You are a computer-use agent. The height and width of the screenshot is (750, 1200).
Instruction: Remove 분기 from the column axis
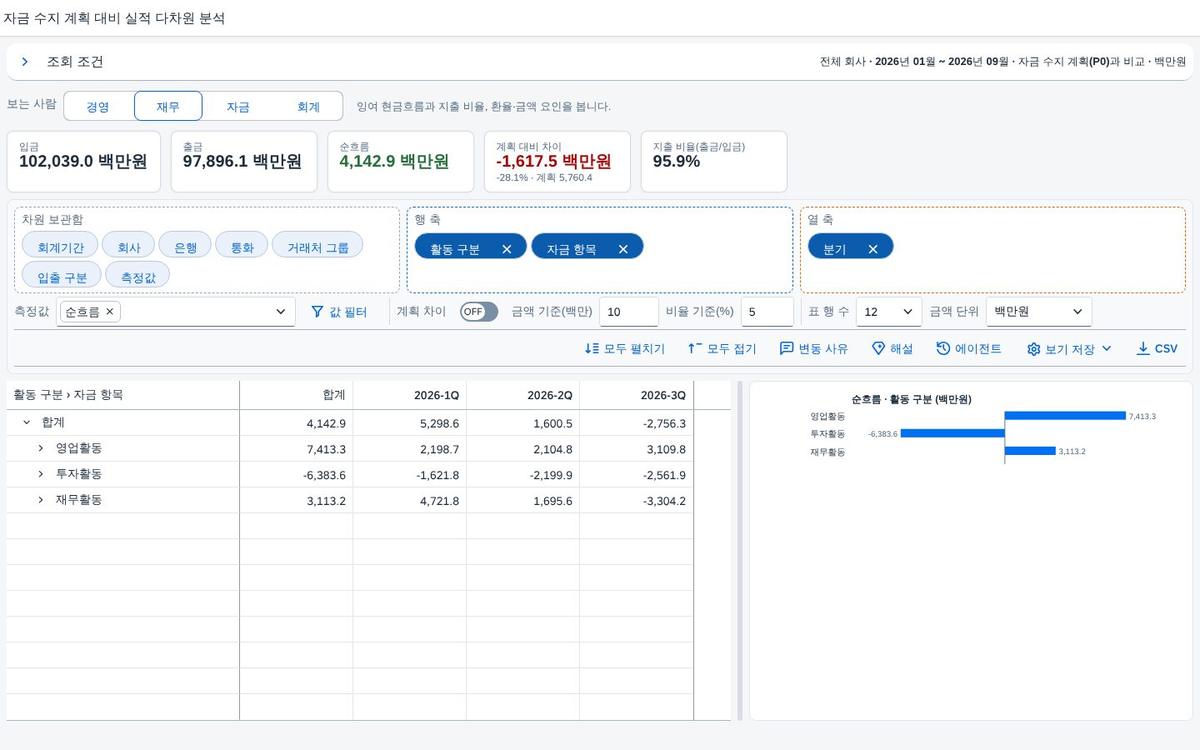[873, 249]
